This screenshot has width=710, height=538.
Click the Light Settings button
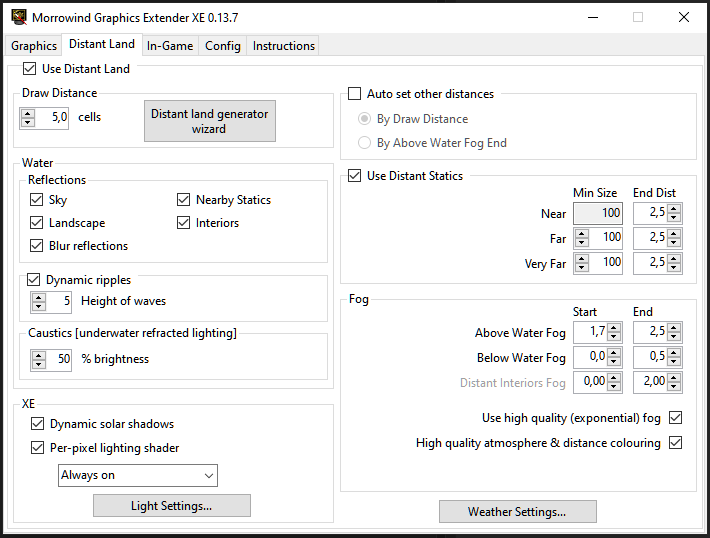[x=171, y=505]
